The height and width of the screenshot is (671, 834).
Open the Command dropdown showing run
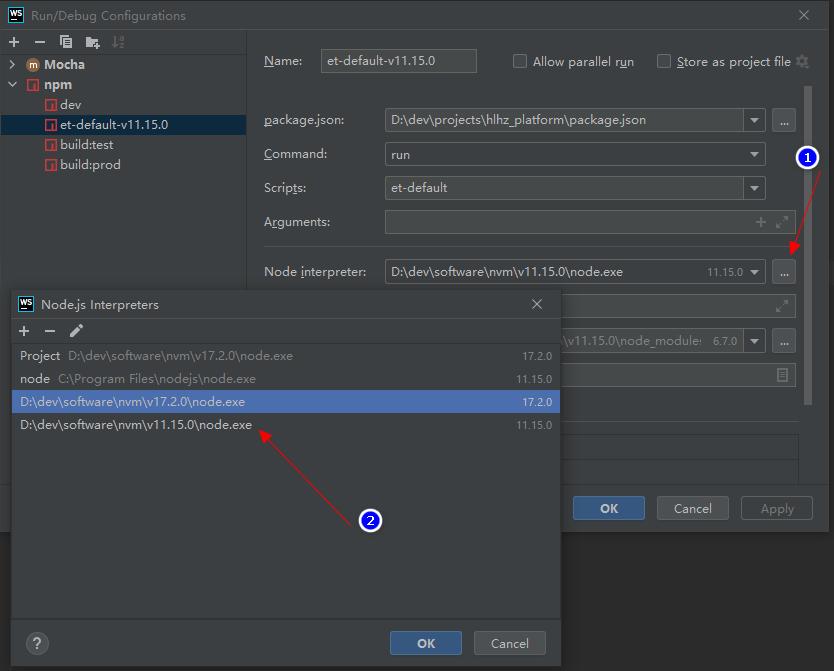pyautogui.click(x=754, y=154)
